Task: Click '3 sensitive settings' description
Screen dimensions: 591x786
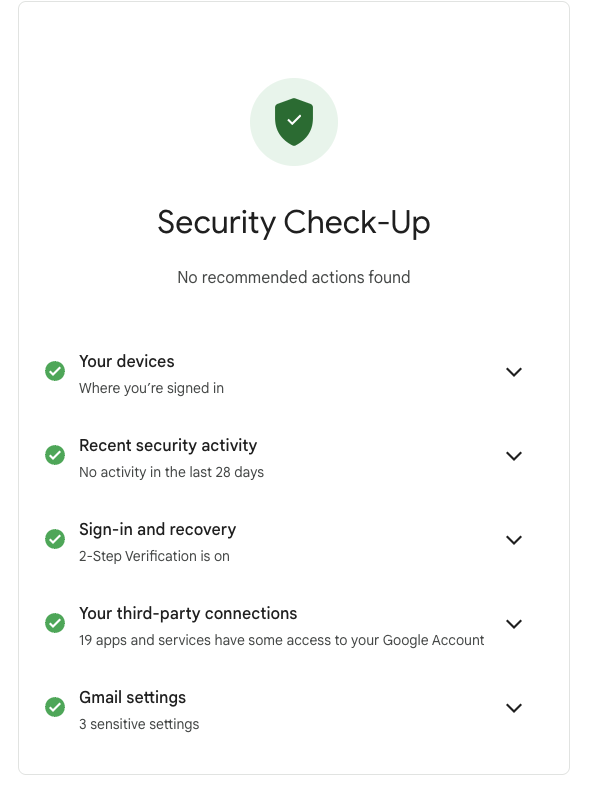Action: tap(139, 724)
